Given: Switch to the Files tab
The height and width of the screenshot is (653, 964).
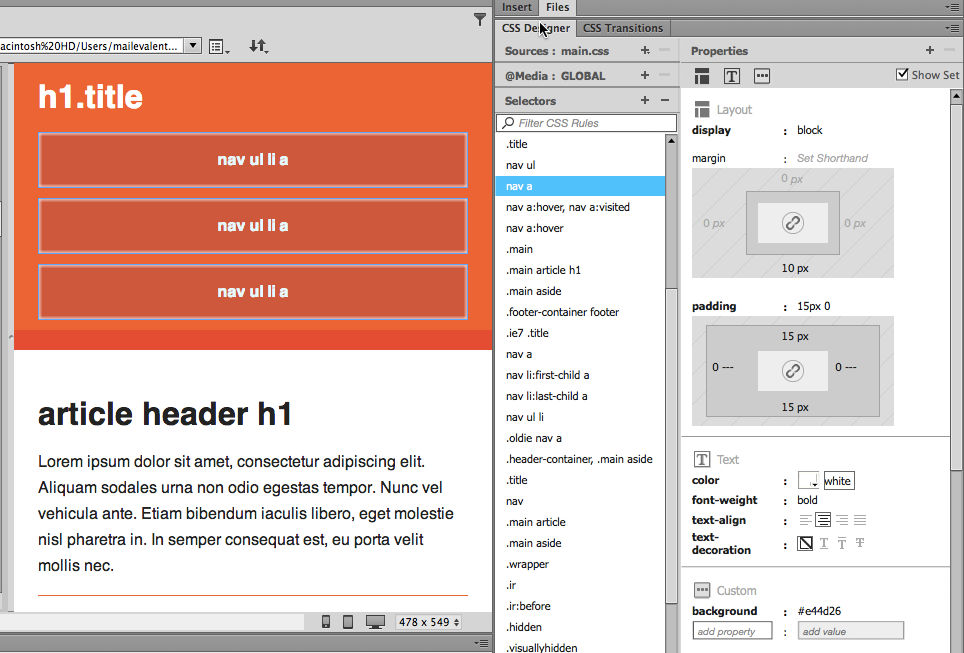Looking at the screenshot, I should click(x=557, y=7).
